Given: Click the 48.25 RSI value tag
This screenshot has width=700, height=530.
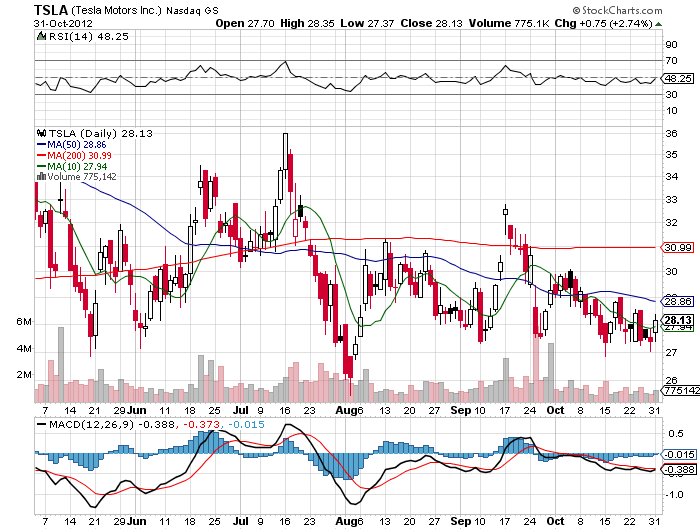Looking at the screenshot, I should [x=678, y=79].
